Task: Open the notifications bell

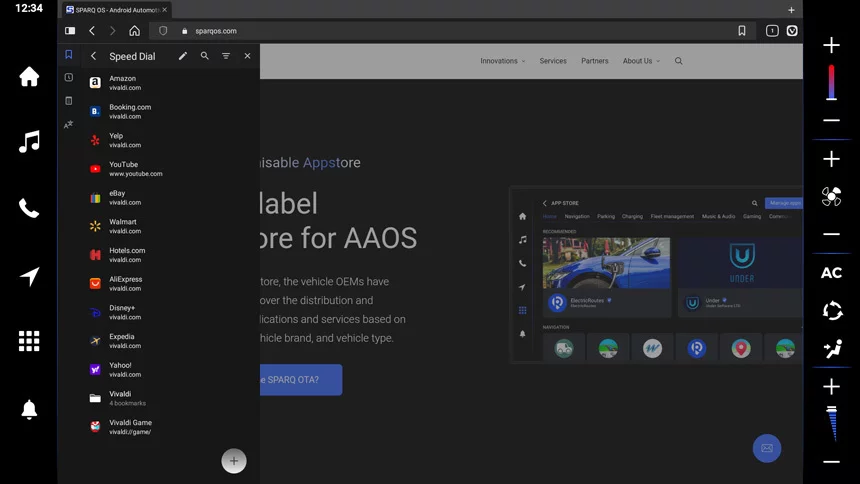Action: click(29, 409)
